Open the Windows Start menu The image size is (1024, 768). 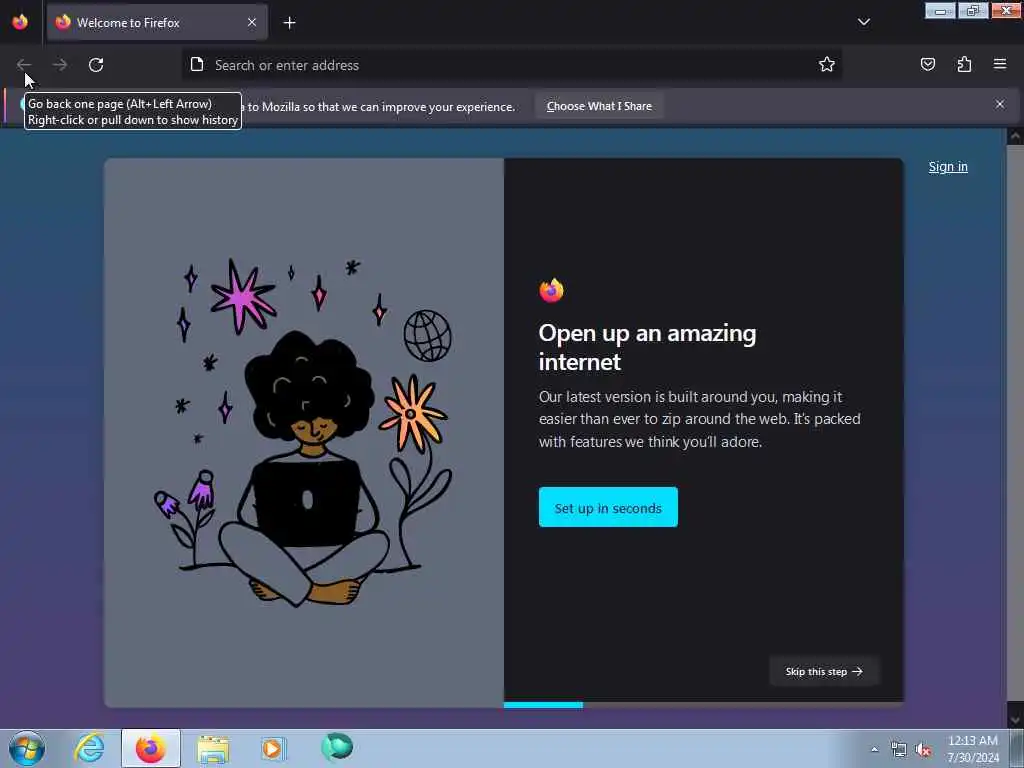[x=27, y=748]
